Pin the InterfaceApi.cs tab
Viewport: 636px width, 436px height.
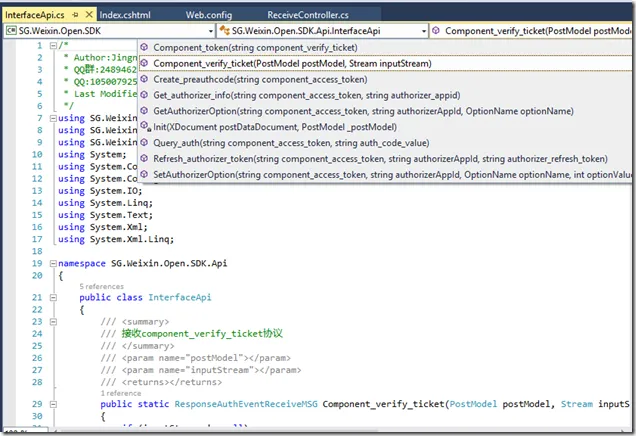(x=75, y=15)
